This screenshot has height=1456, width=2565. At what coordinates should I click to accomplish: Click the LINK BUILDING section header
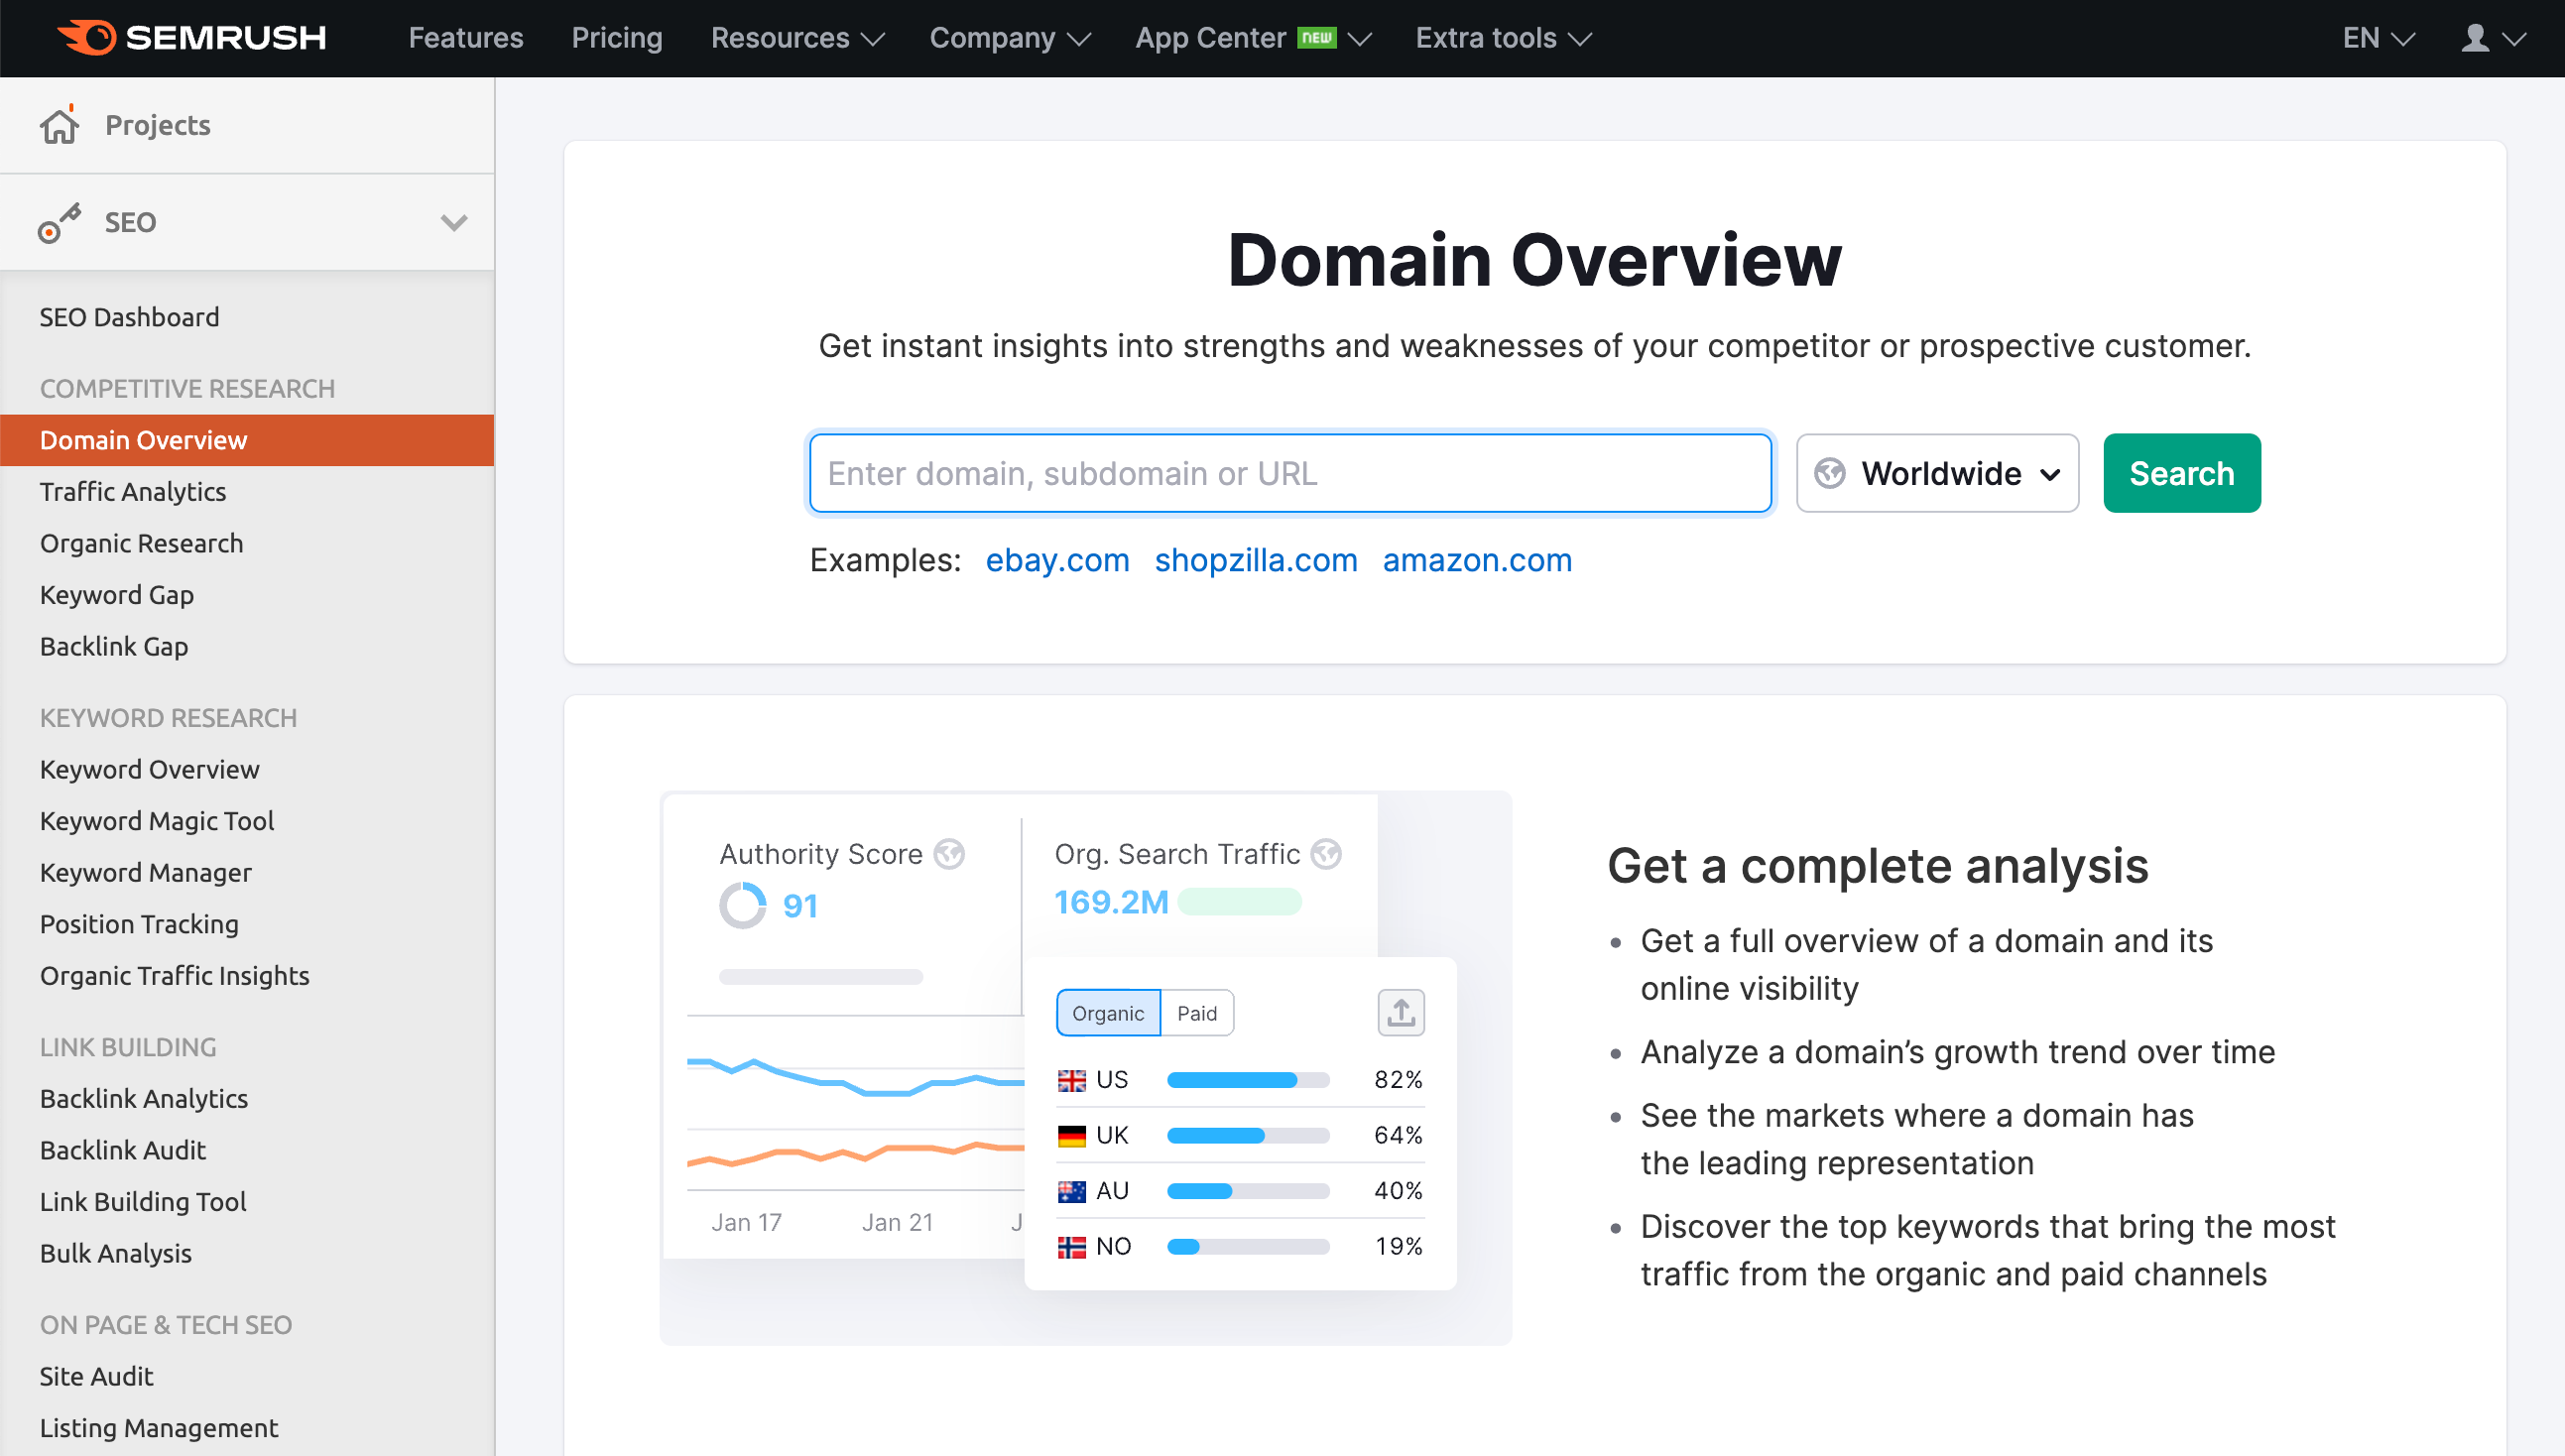point(128,1048)
